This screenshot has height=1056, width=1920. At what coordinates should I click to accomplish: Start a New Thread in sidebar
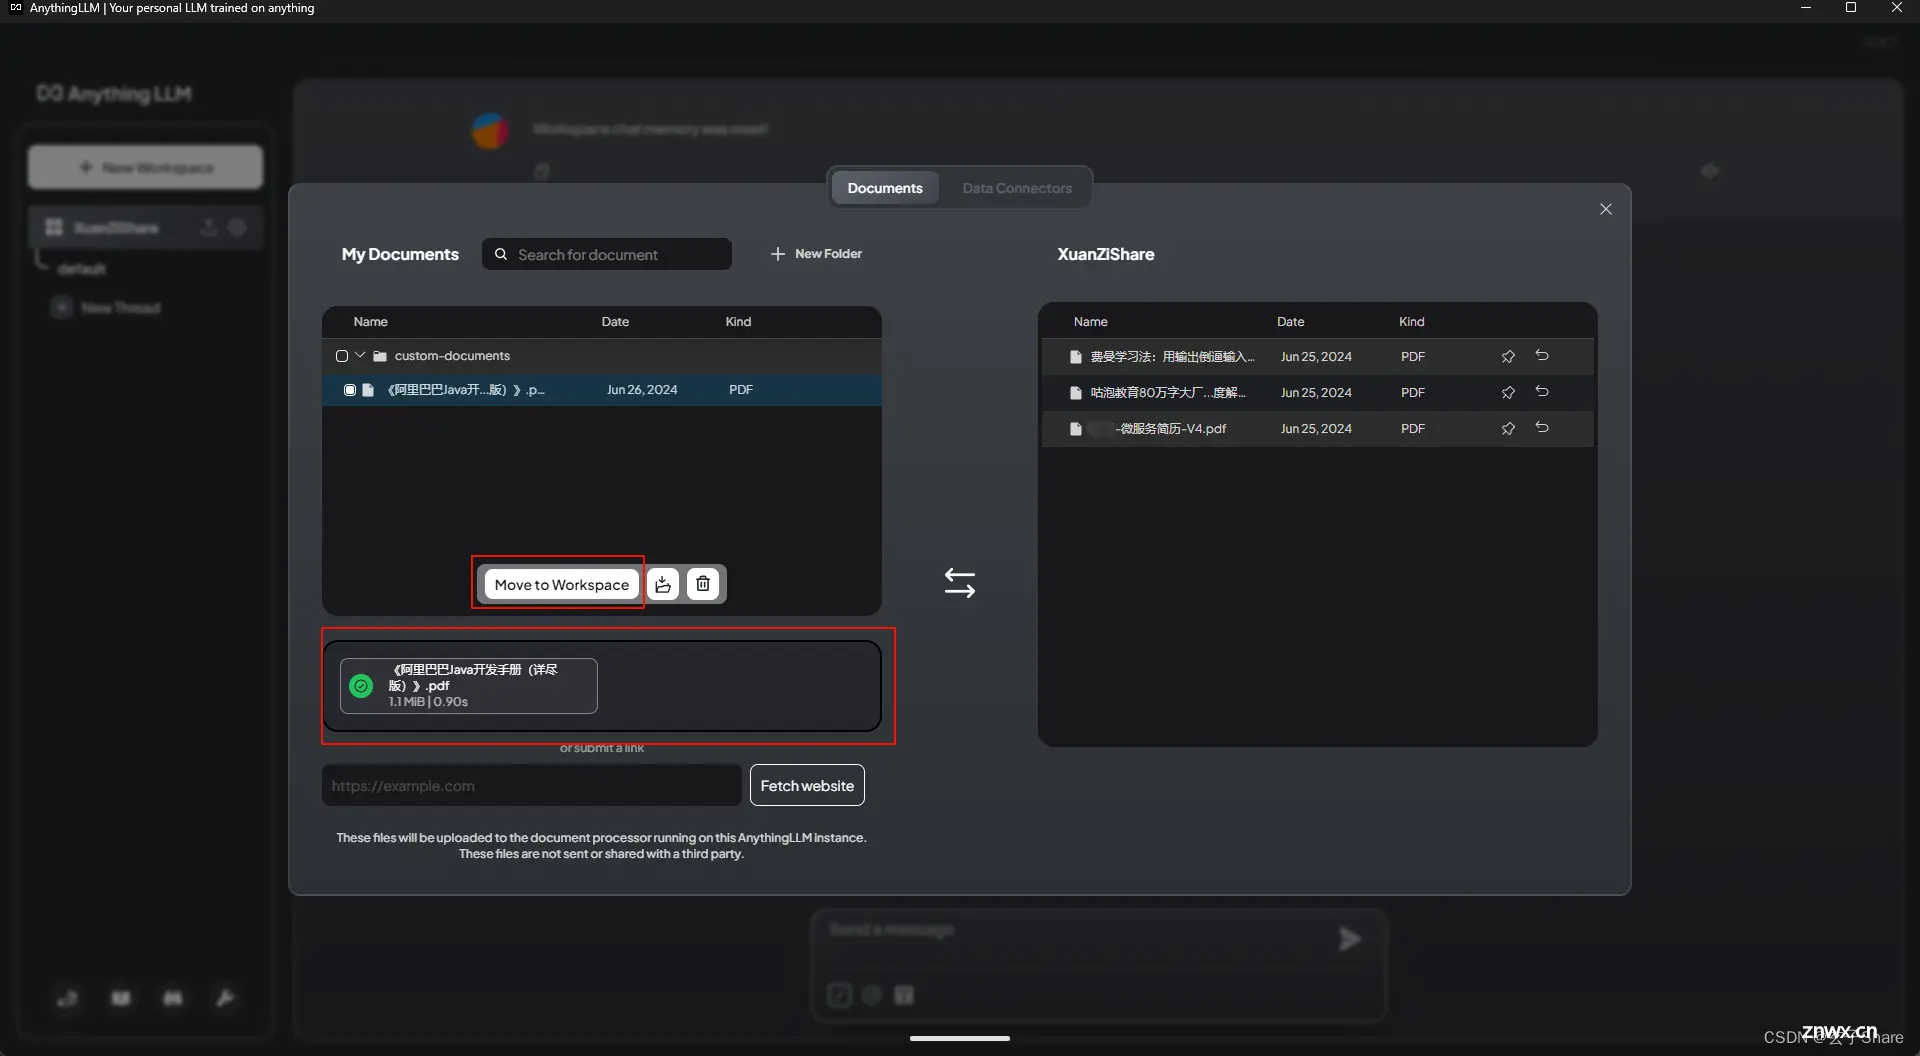tap(106, 308)
